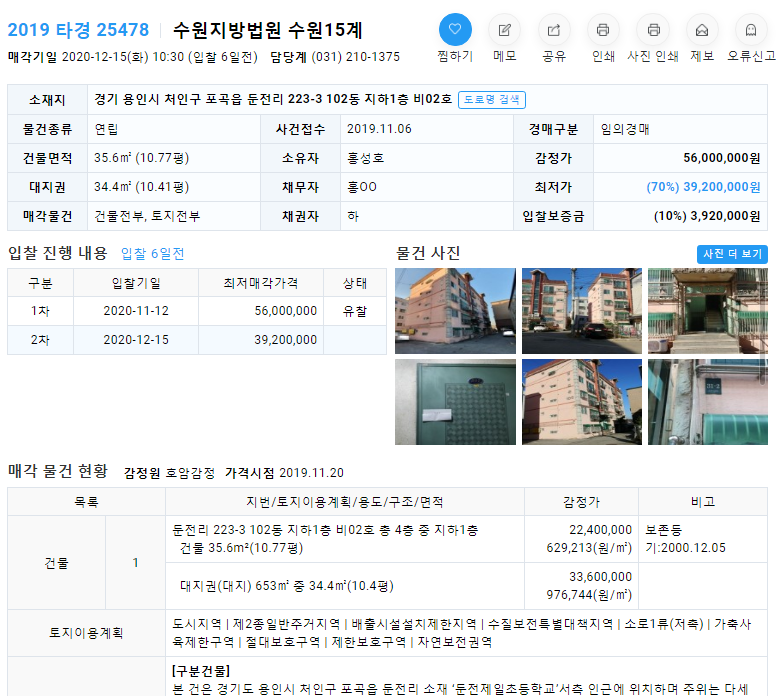Click appraisal value 56,000,000원 in summary table
This screenshot has width=783, height=696.
point(722,158)
